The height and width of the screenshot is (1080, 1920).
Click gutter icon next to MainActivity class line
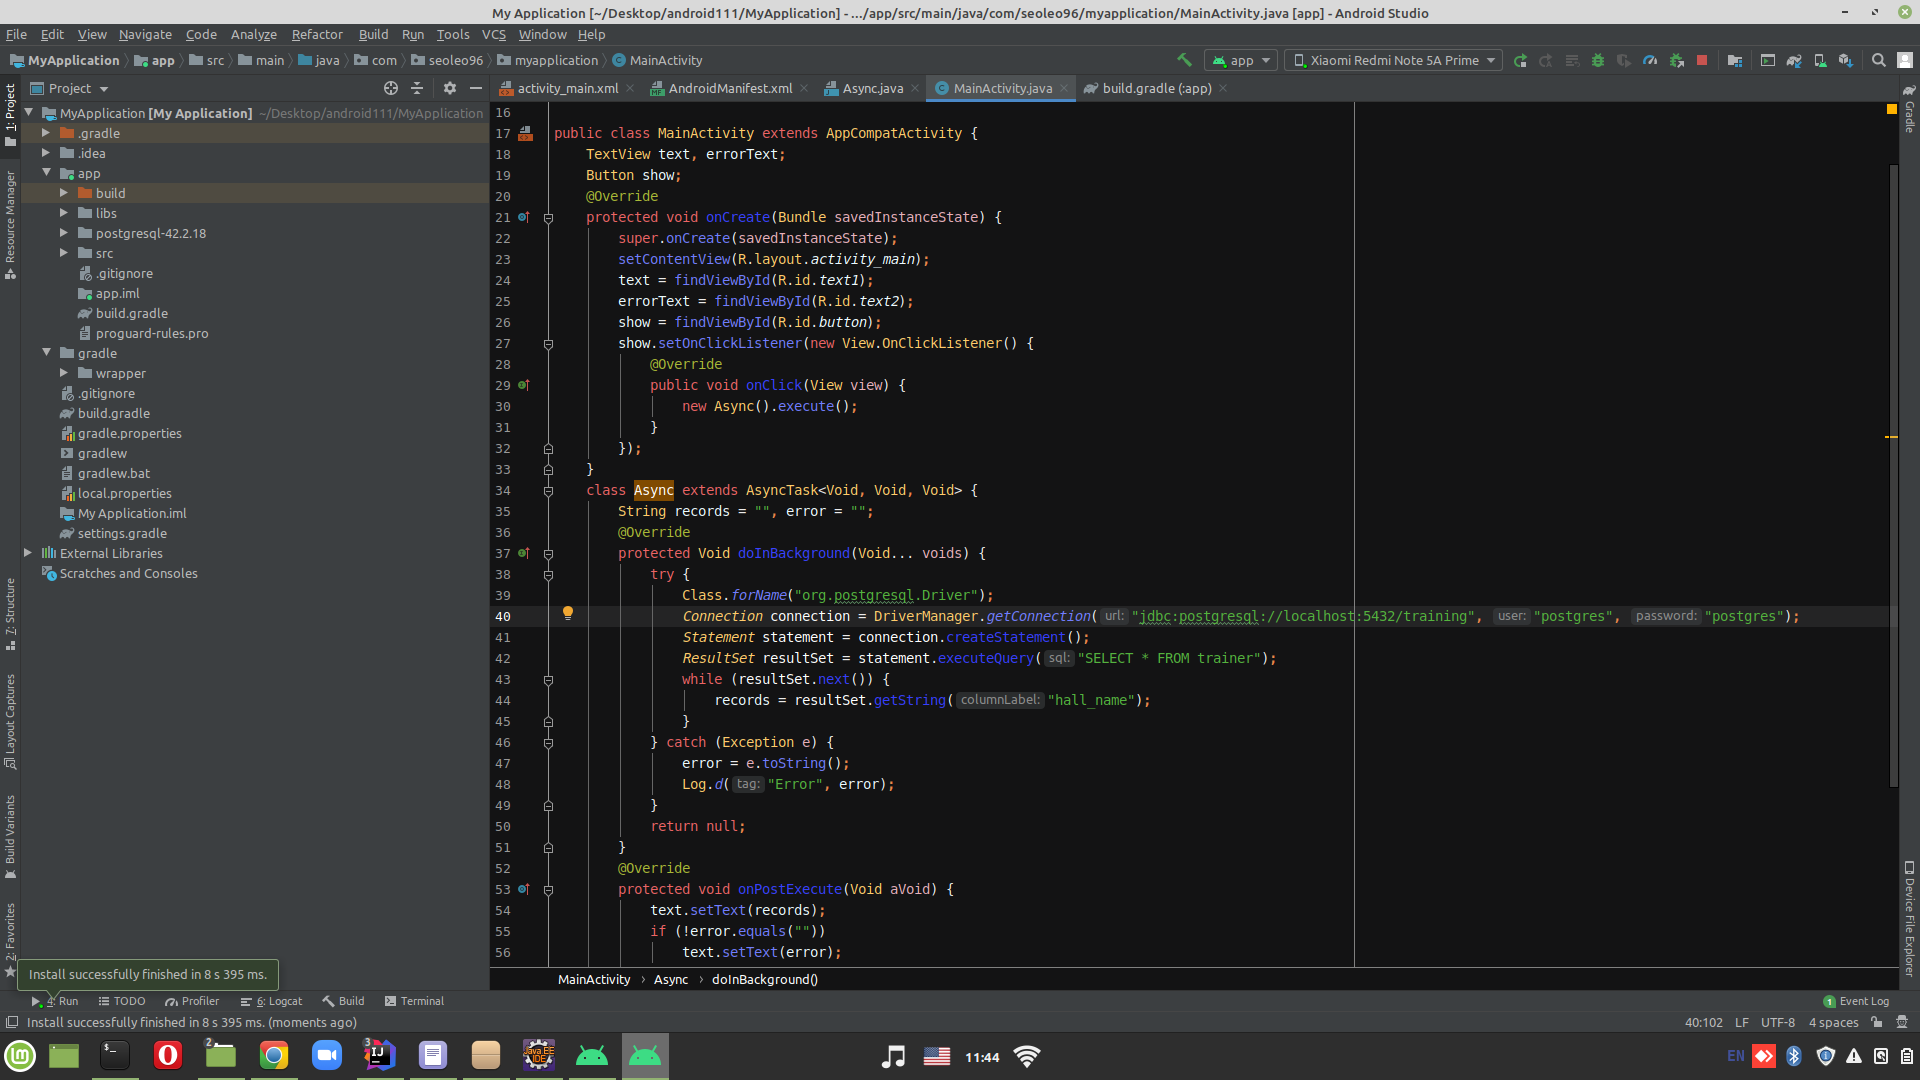pyautogui.click(x=525, y=133)
